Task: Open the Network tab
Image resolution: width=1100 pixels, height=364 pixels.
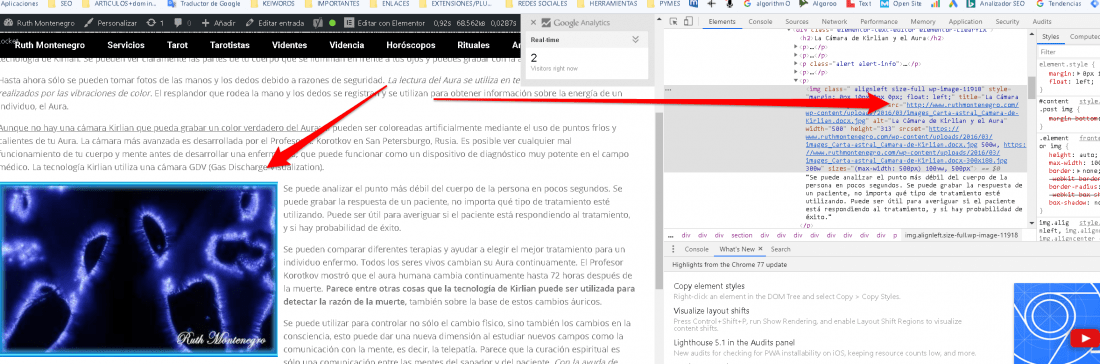Action: tap(834, 22)
